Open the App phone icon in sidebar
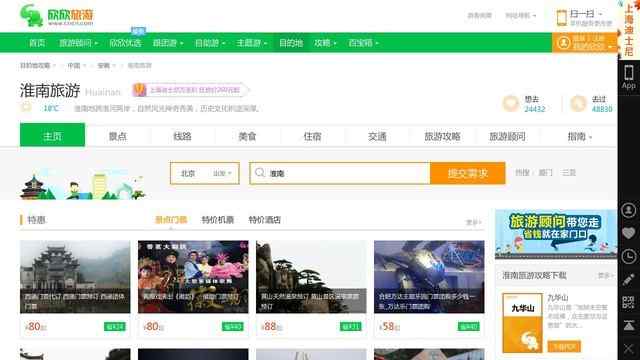 pyautogui.click(x=629, y=77)
